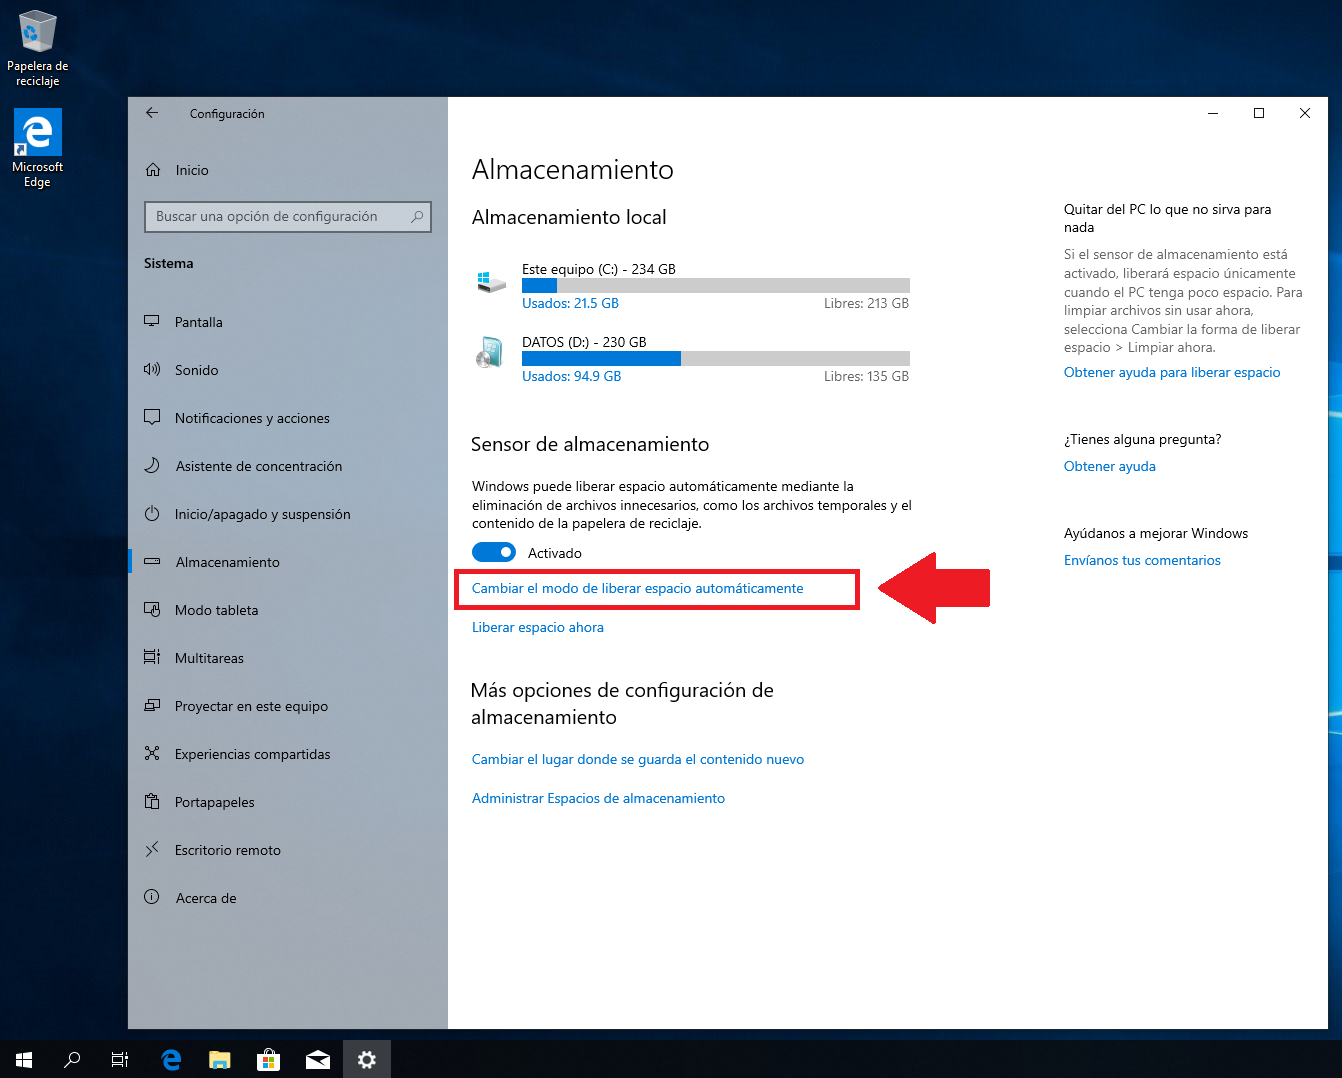Go to Pantalla settings
The height and width of the screenshot is (1078, 1342).
point(198,322)
